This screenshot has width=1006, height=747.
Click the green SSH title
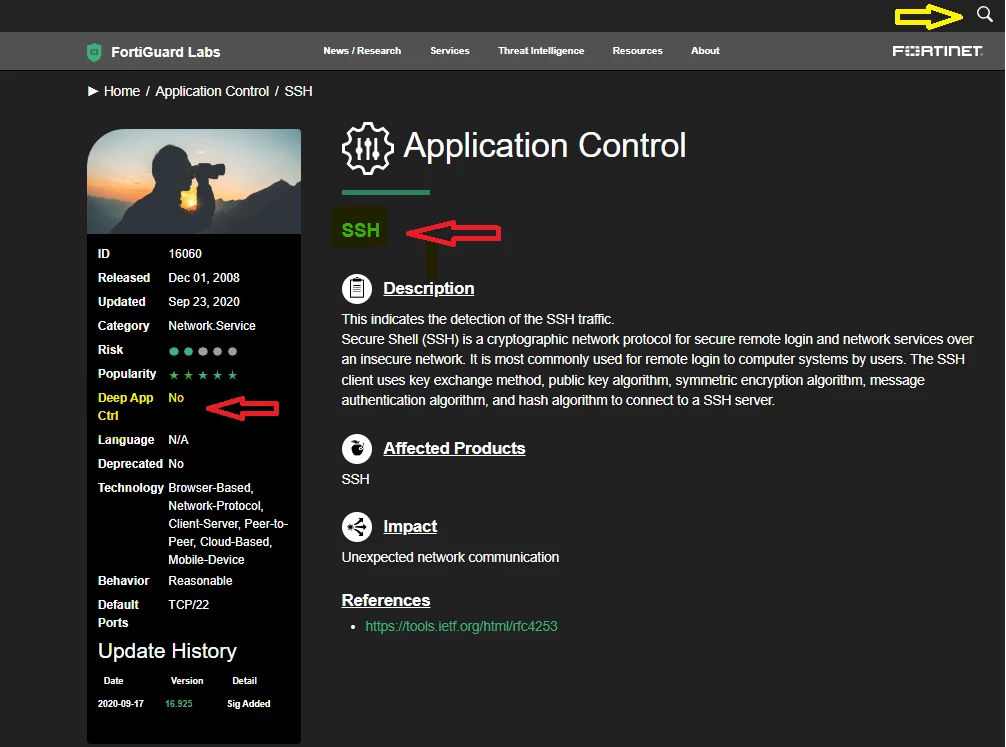(x=361, y=230)
